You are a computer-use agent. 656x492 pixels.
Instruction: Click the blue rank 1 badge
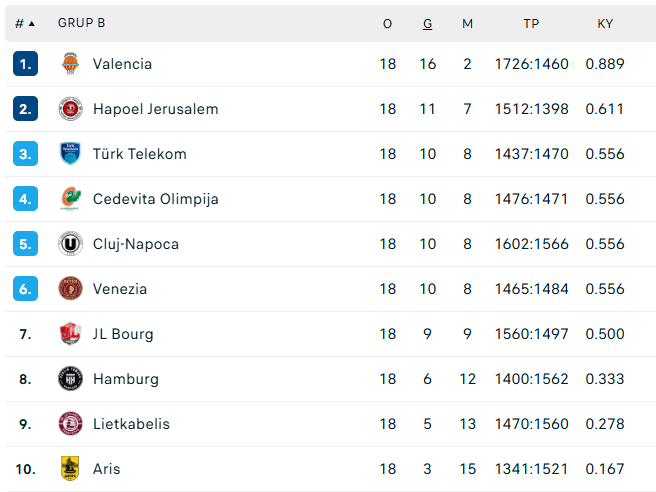26,64
